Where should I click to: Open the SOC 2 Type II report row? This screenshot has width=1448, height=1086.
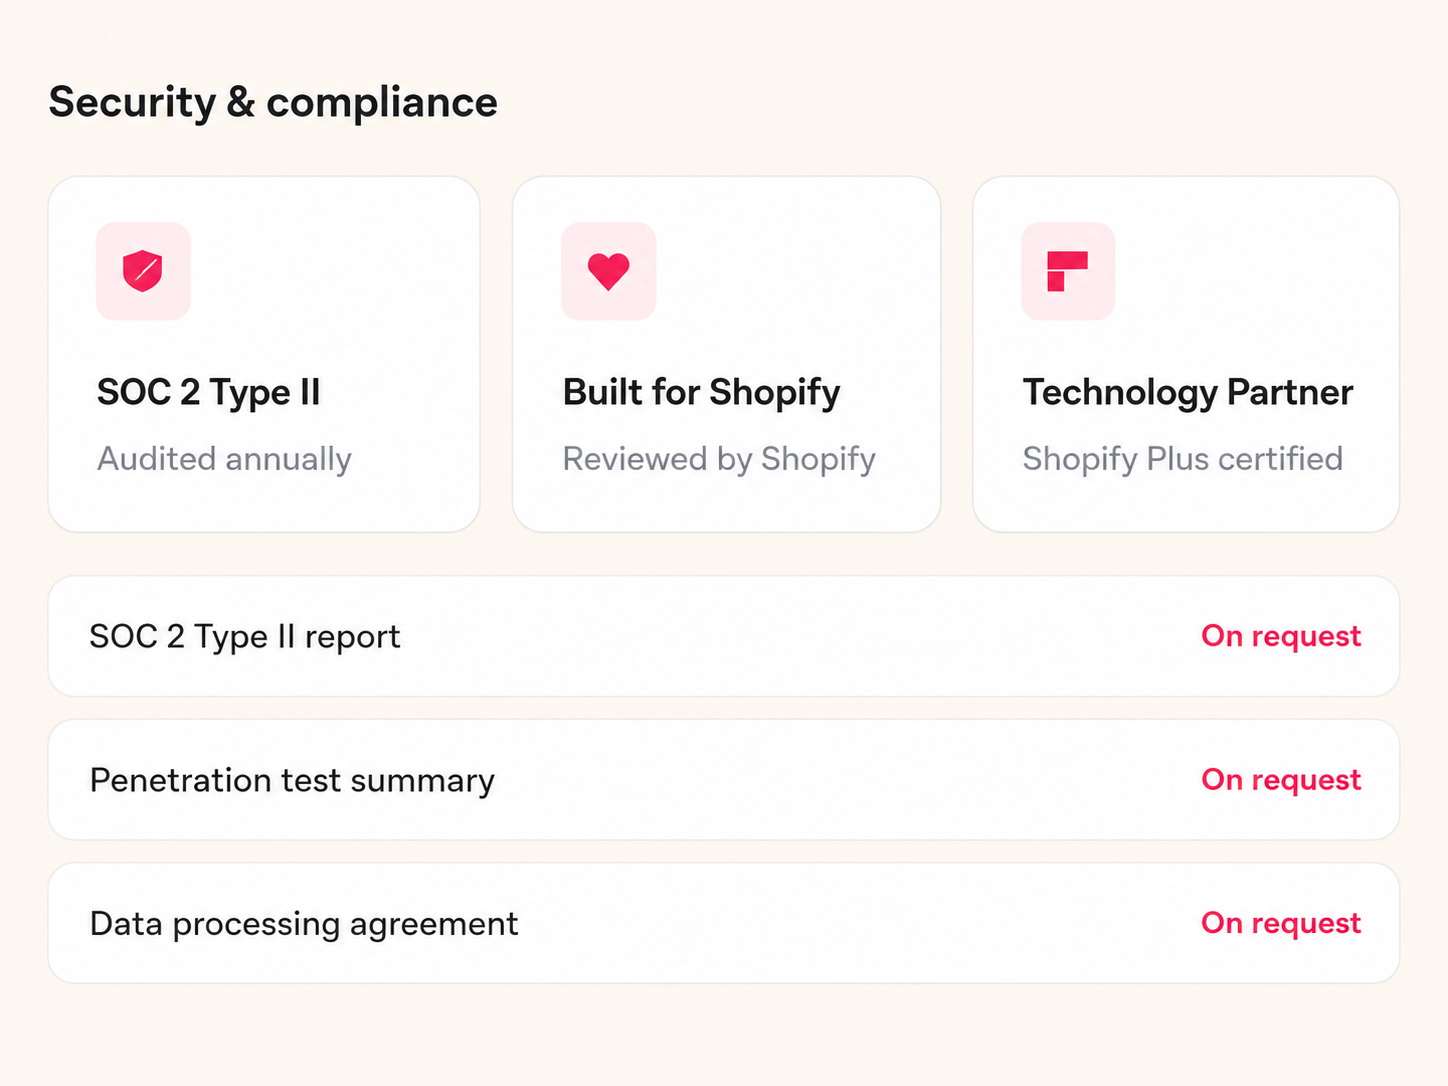(x=724, y=636)
